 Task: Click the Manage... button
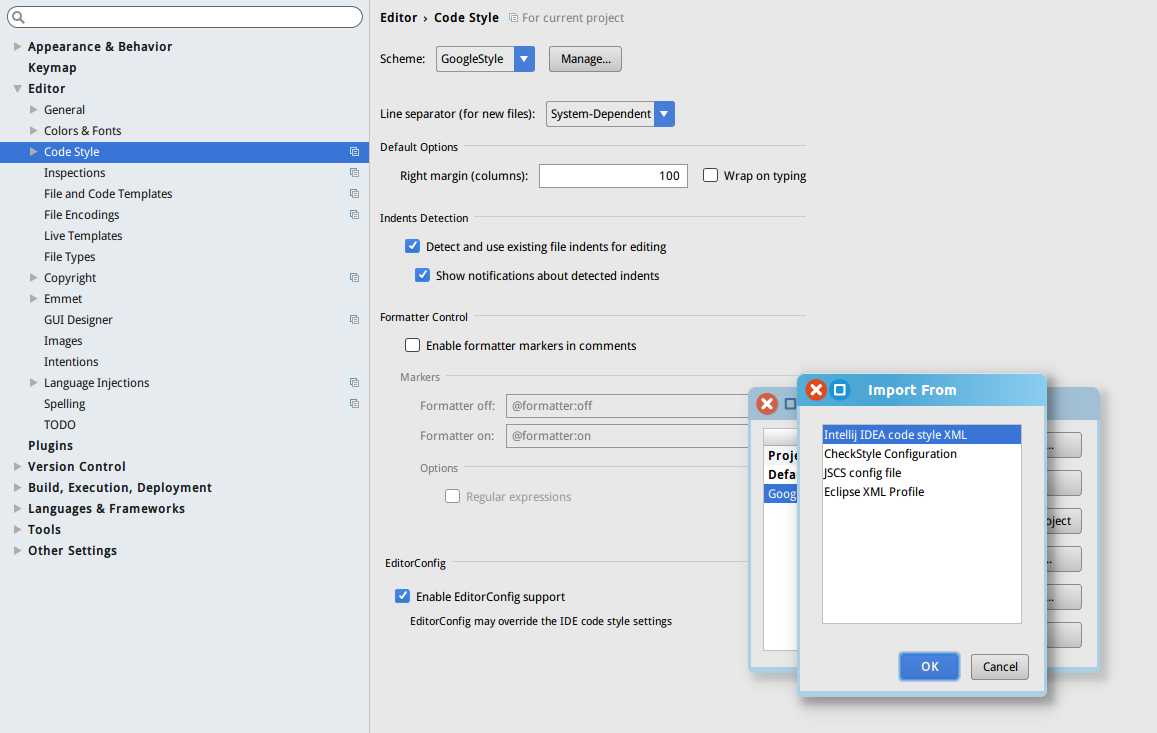click(x=585, y=59)
